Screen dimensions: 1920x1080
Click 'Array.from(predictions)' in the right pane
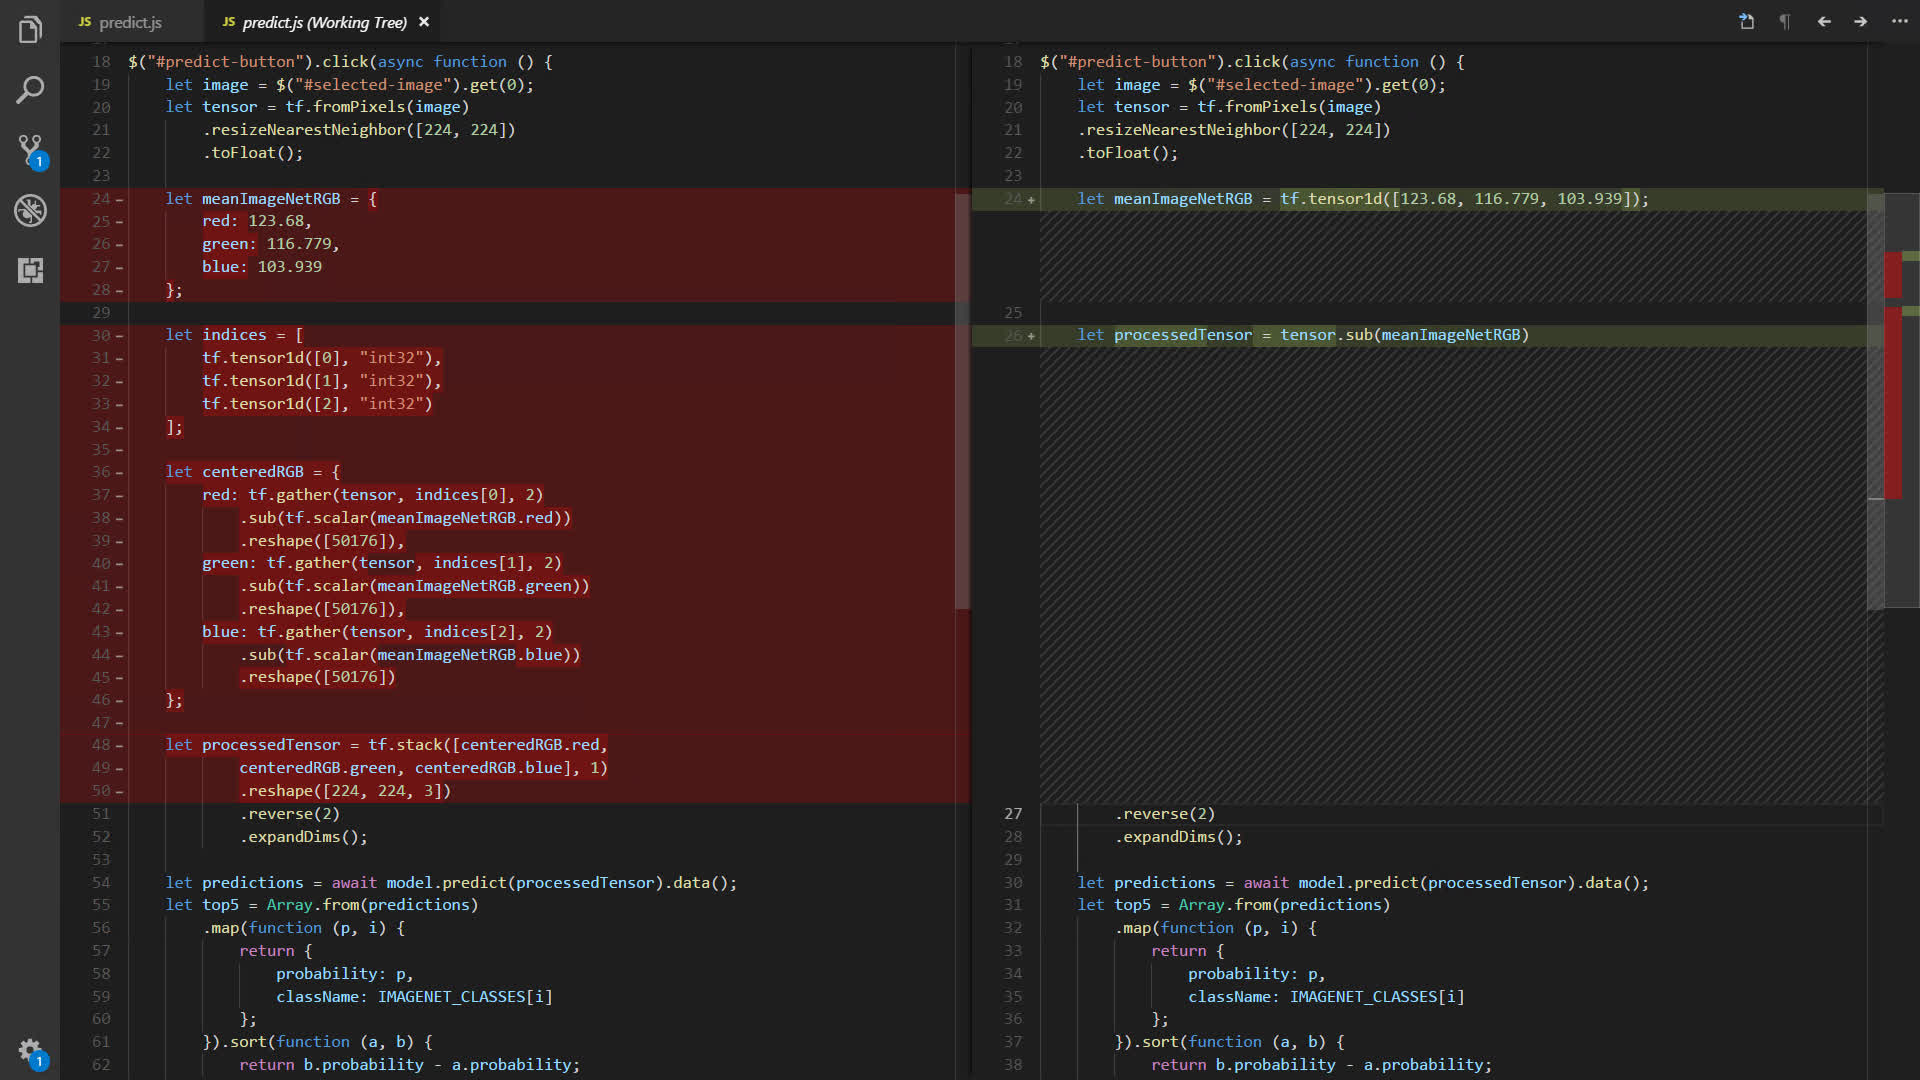click(1284, 905)
